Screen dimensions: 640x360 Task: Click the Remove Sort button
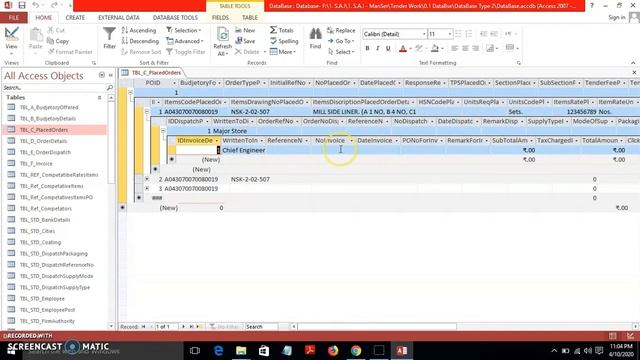point(141,52)
